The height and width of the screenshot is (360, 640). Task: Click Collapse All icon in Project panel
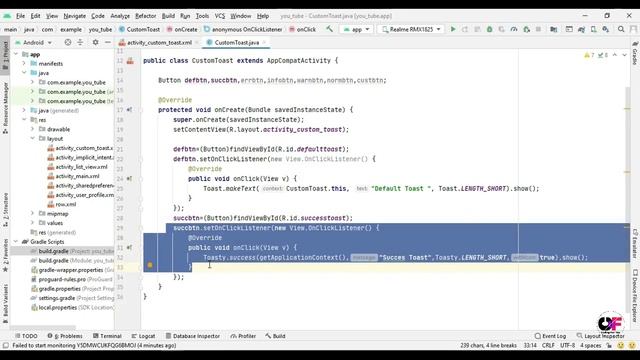[80, 42]
